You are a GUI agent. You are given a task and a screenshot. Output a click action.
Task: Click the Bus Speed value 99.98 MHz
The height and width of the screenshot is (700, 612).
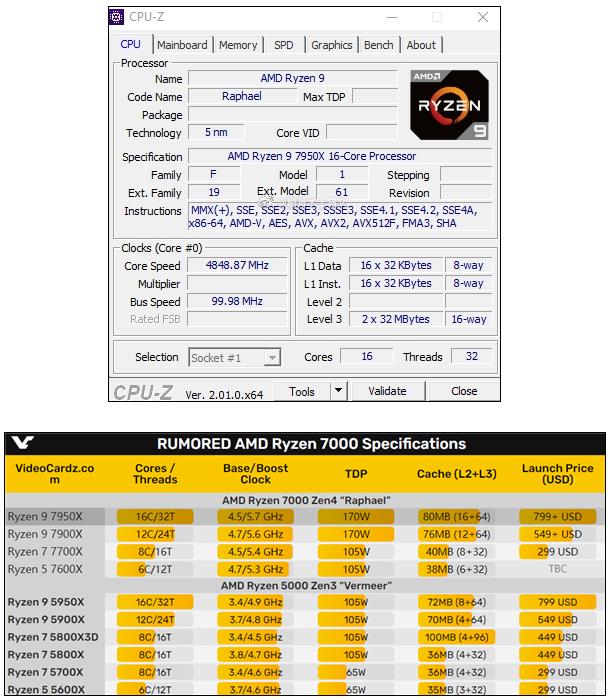237,301
